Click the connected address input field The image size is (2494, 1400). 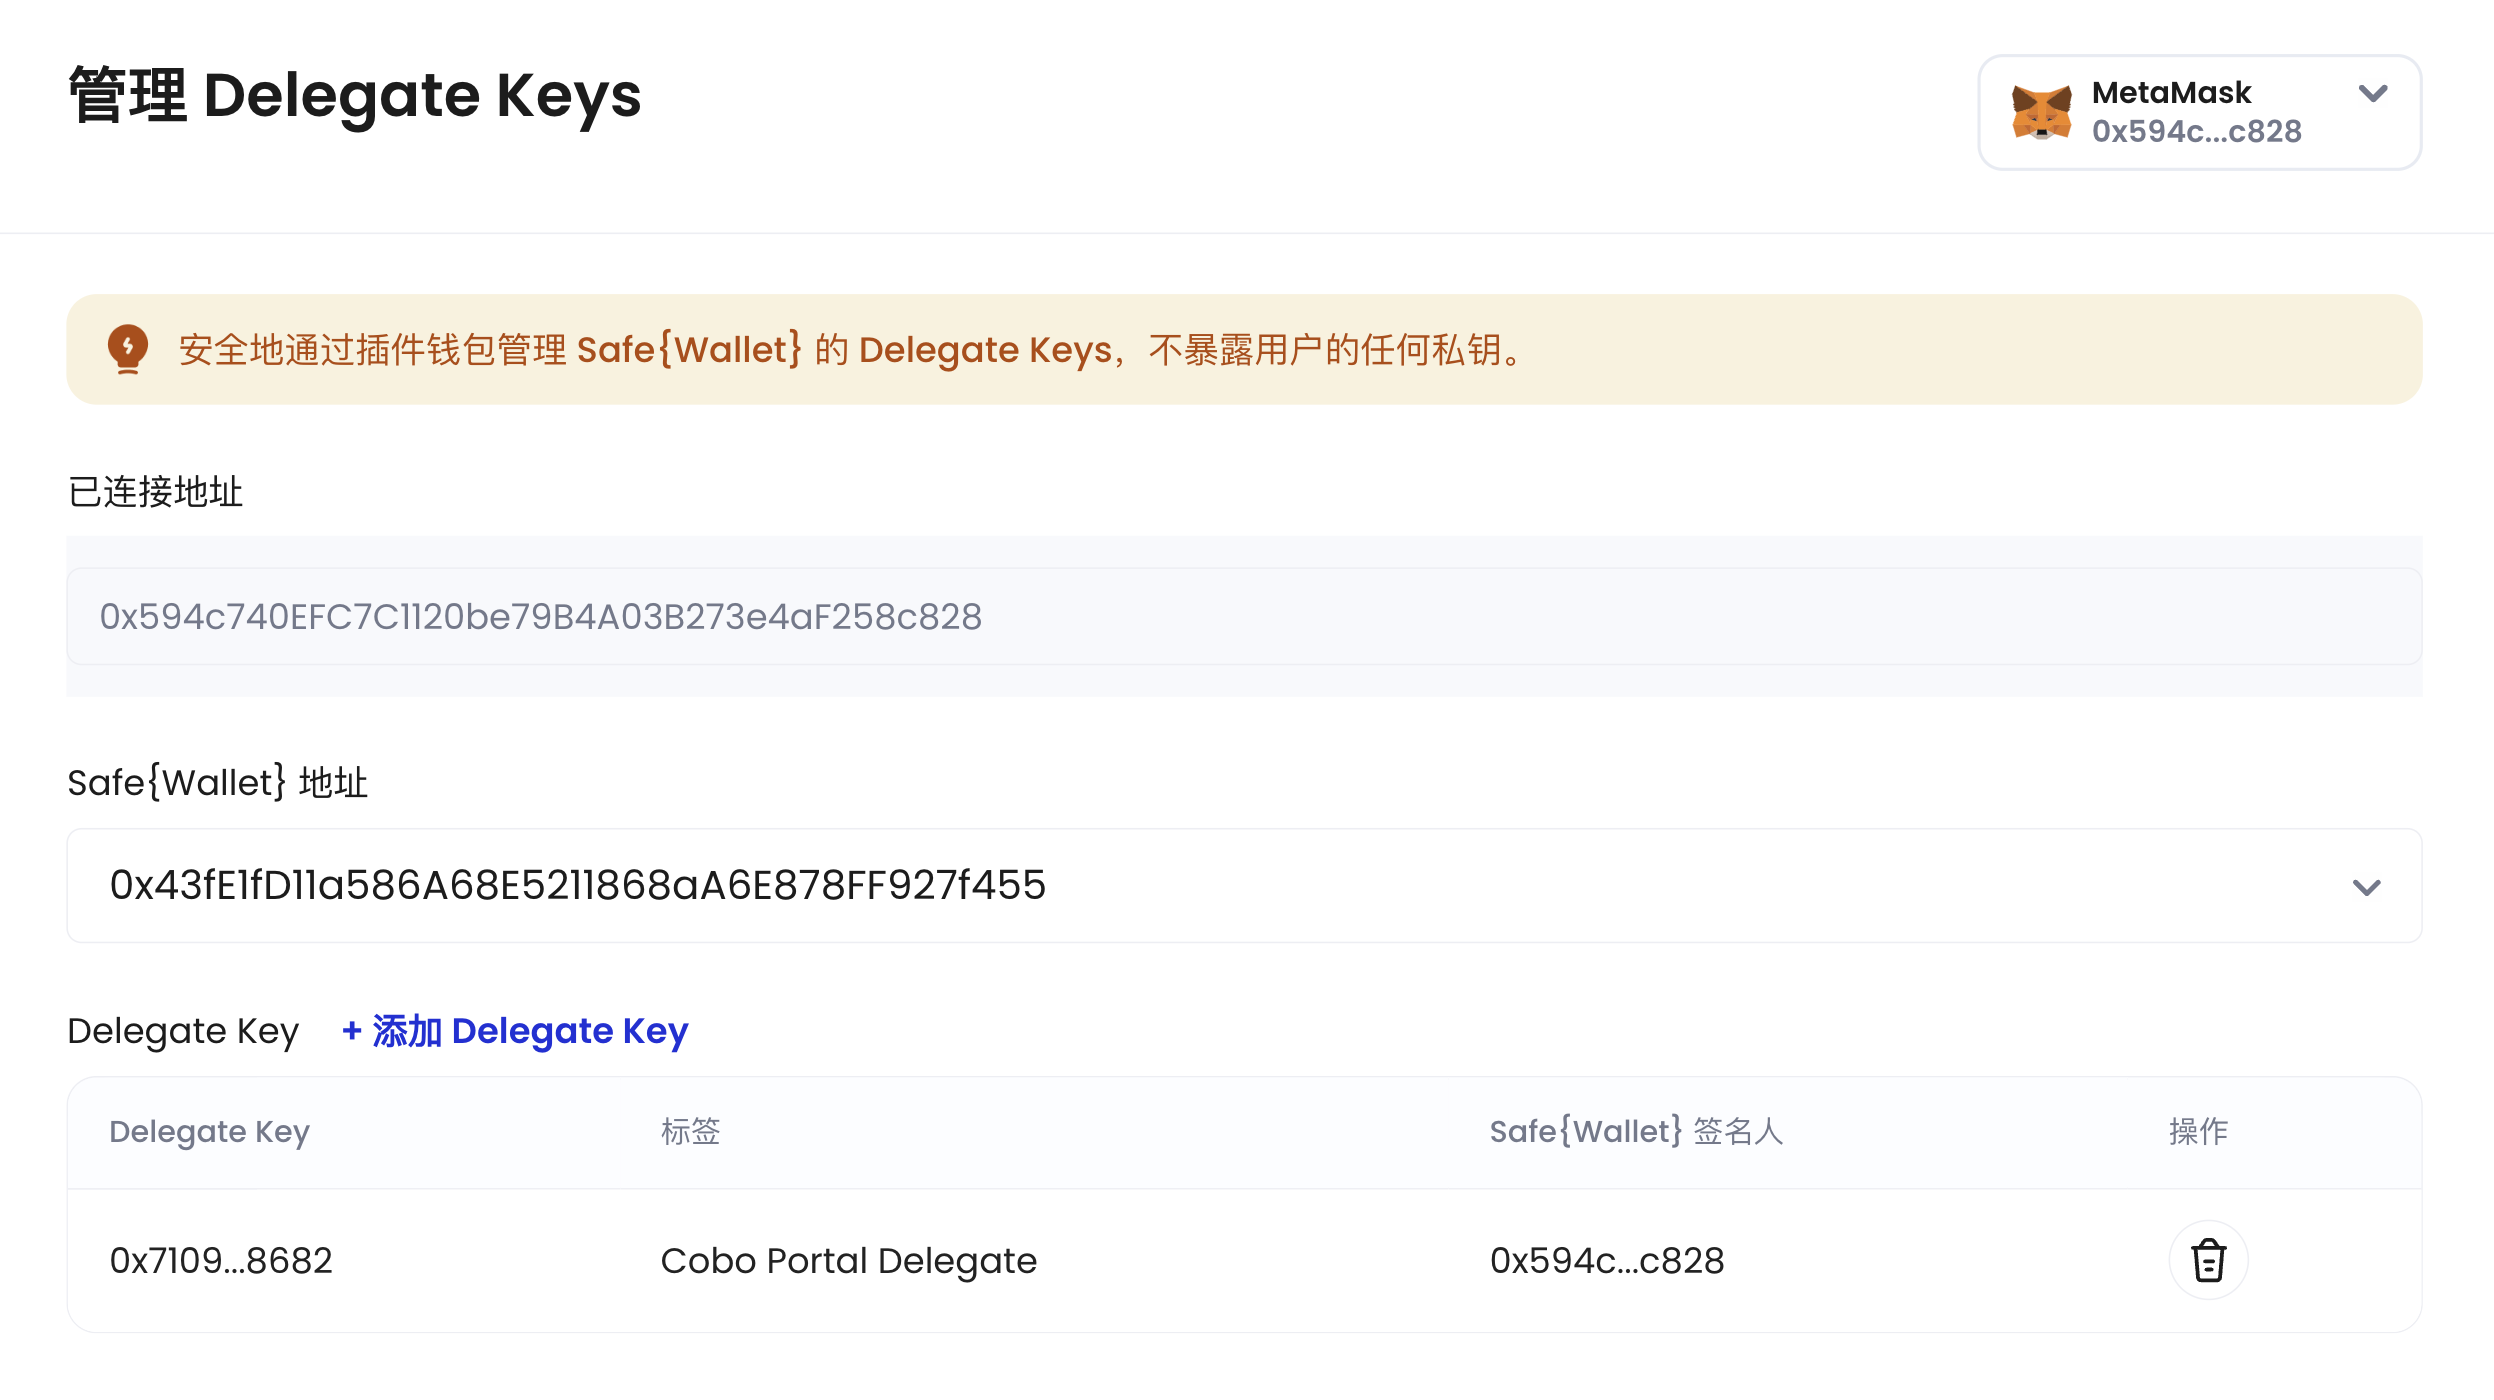coord(1244,616)
